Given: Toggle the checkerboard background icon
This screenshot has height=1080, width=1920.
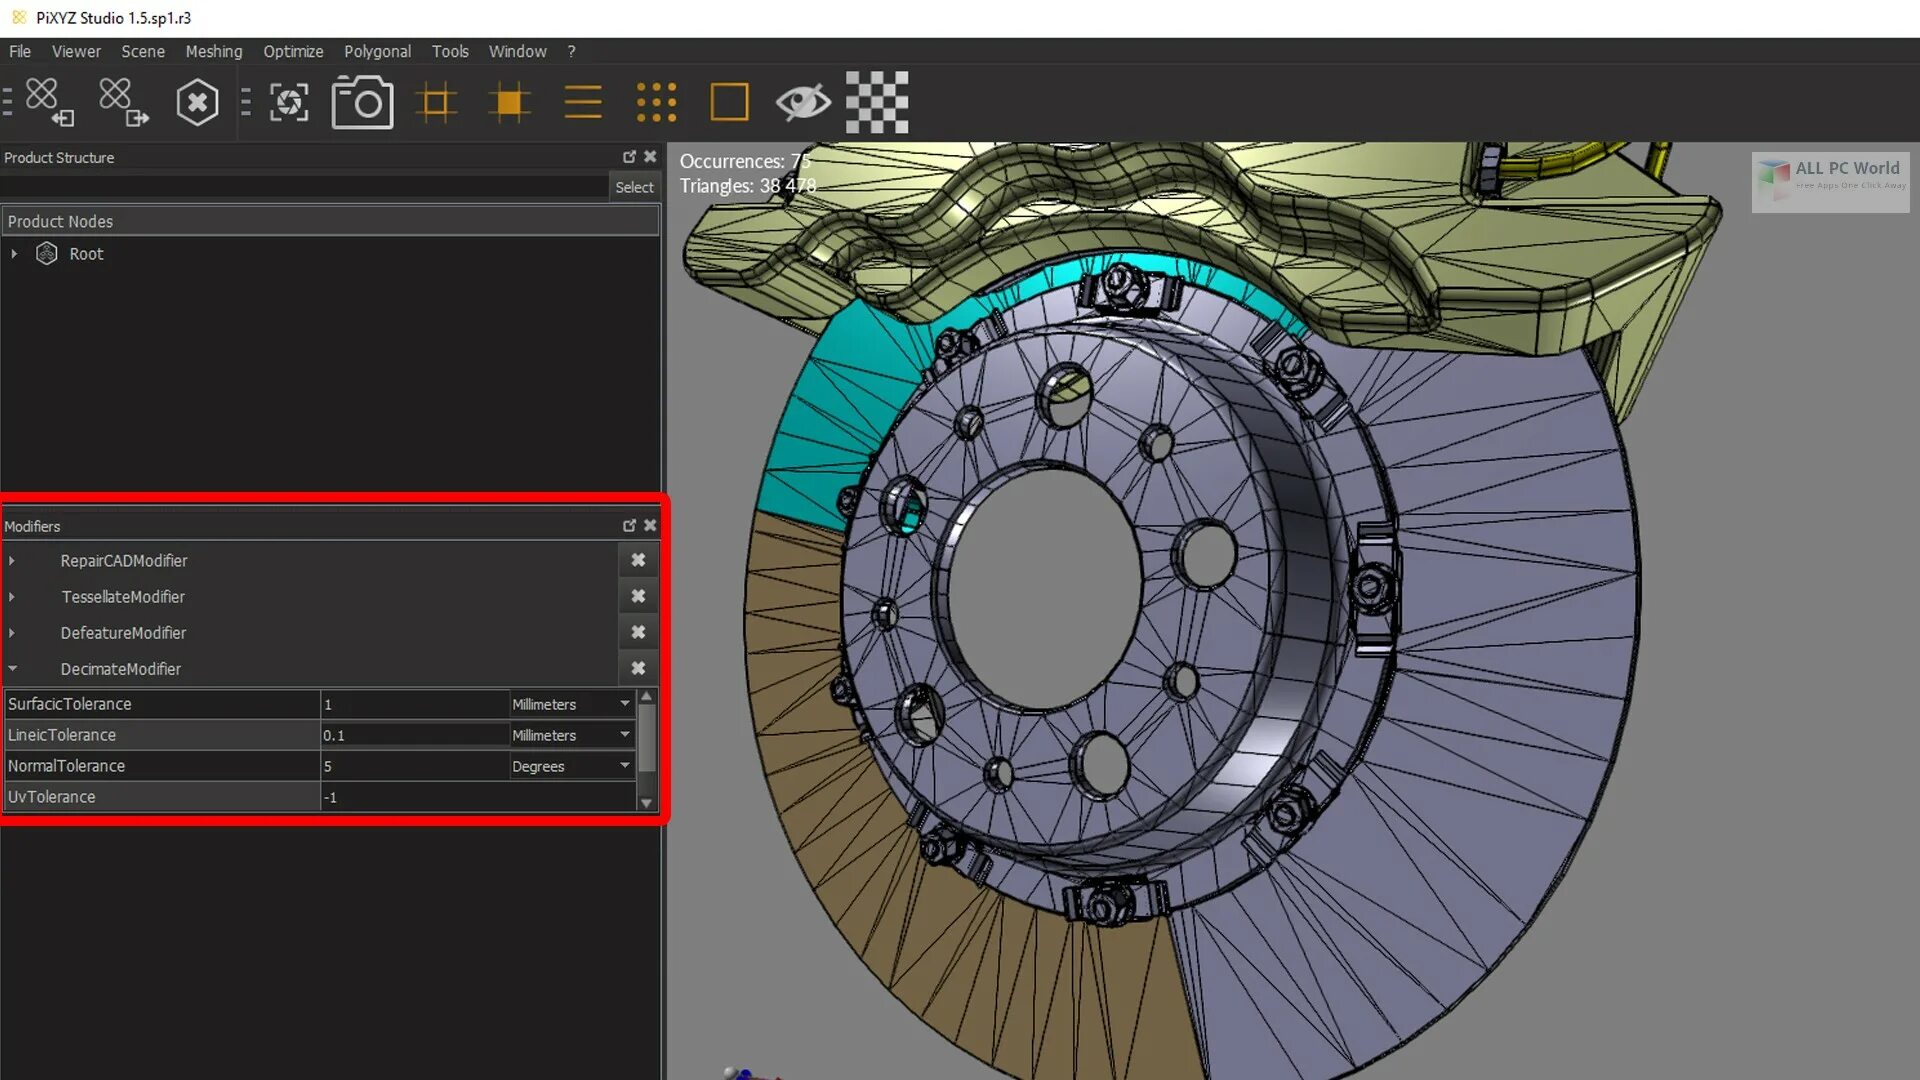Looking at the screenshot, I should [877, 102].
